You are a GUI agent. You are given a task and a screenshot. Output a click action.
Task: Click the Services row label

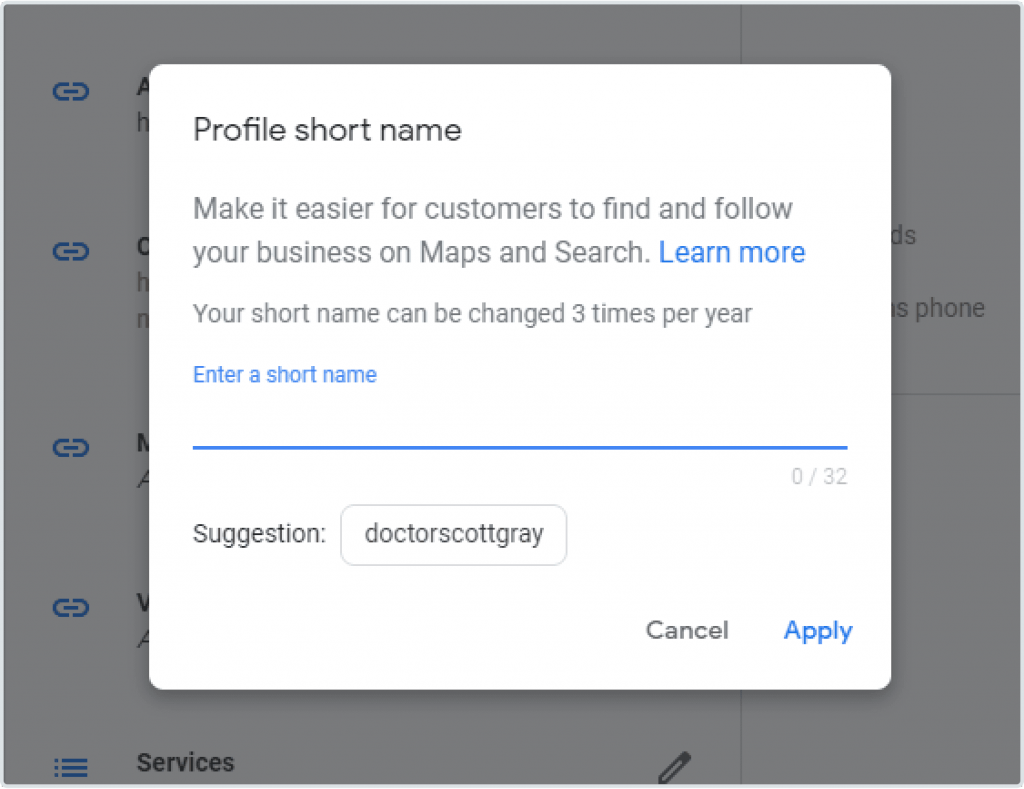coord(186,763)
